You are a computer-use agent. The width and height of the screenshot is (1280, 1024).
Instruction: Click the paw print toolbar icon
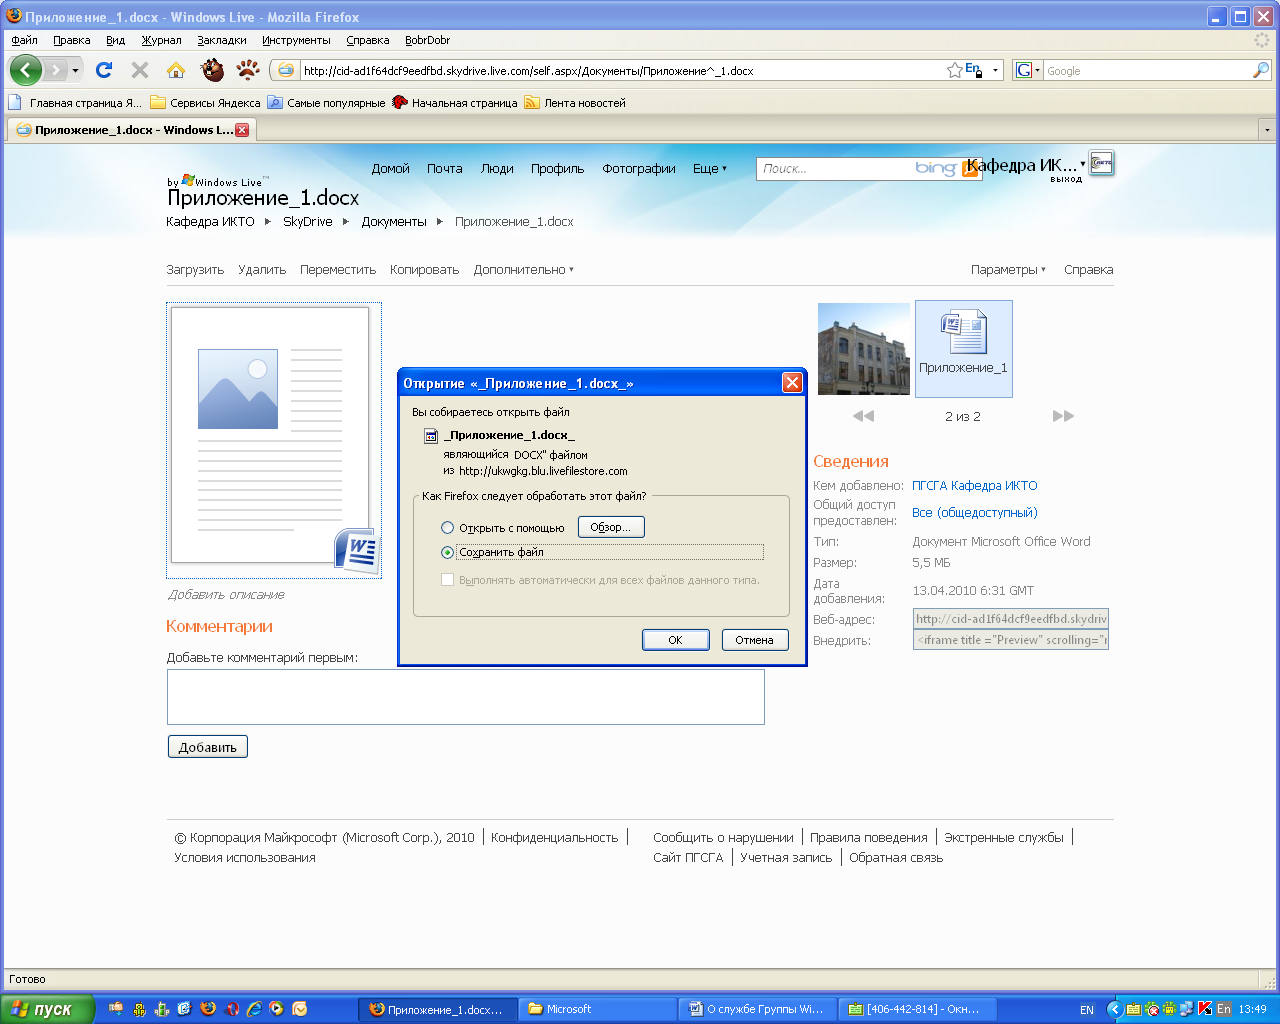[x=248, y=70]
